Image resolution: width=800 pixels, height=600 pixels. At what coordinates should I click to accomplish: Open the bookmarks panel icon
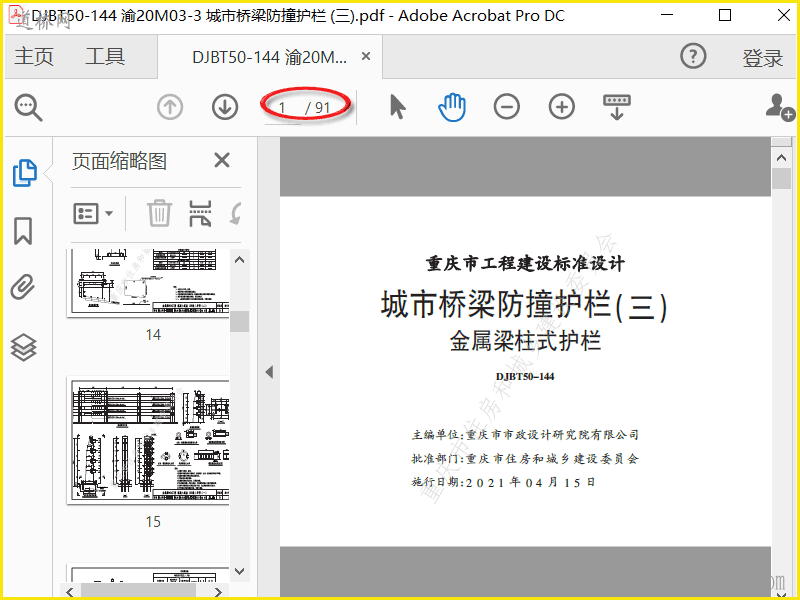pos(23,231)
